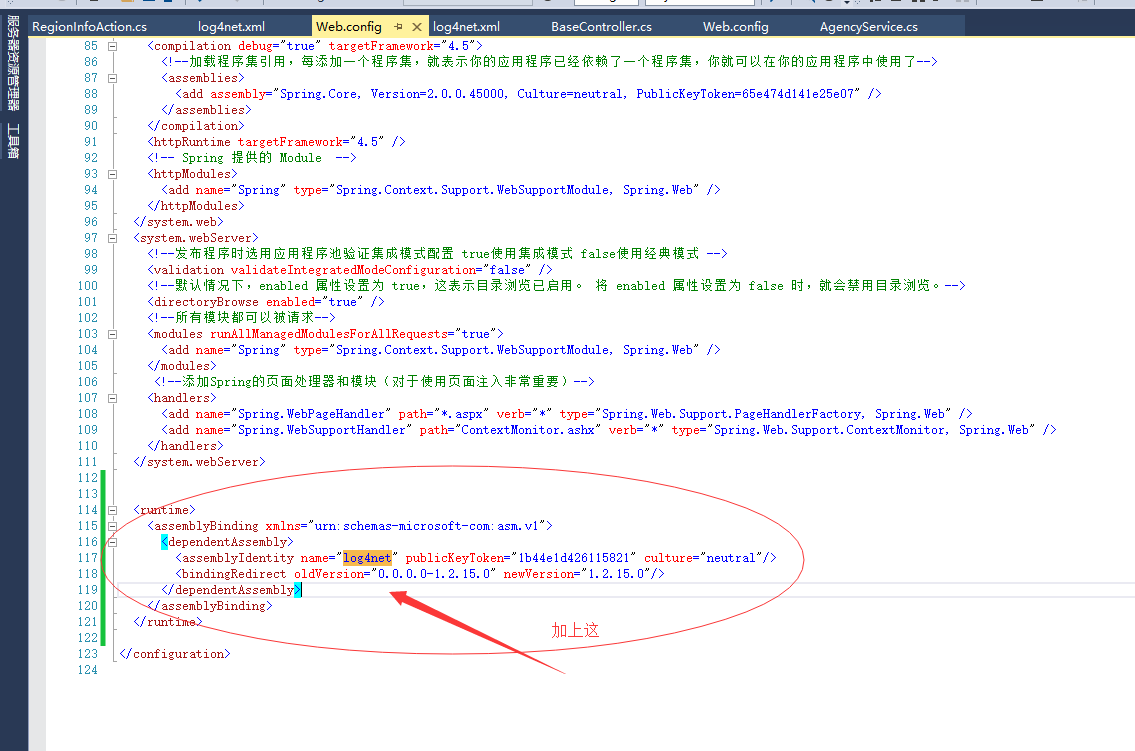
Task: Collapse the runtime block at line 114
Action: pos(112,510)
